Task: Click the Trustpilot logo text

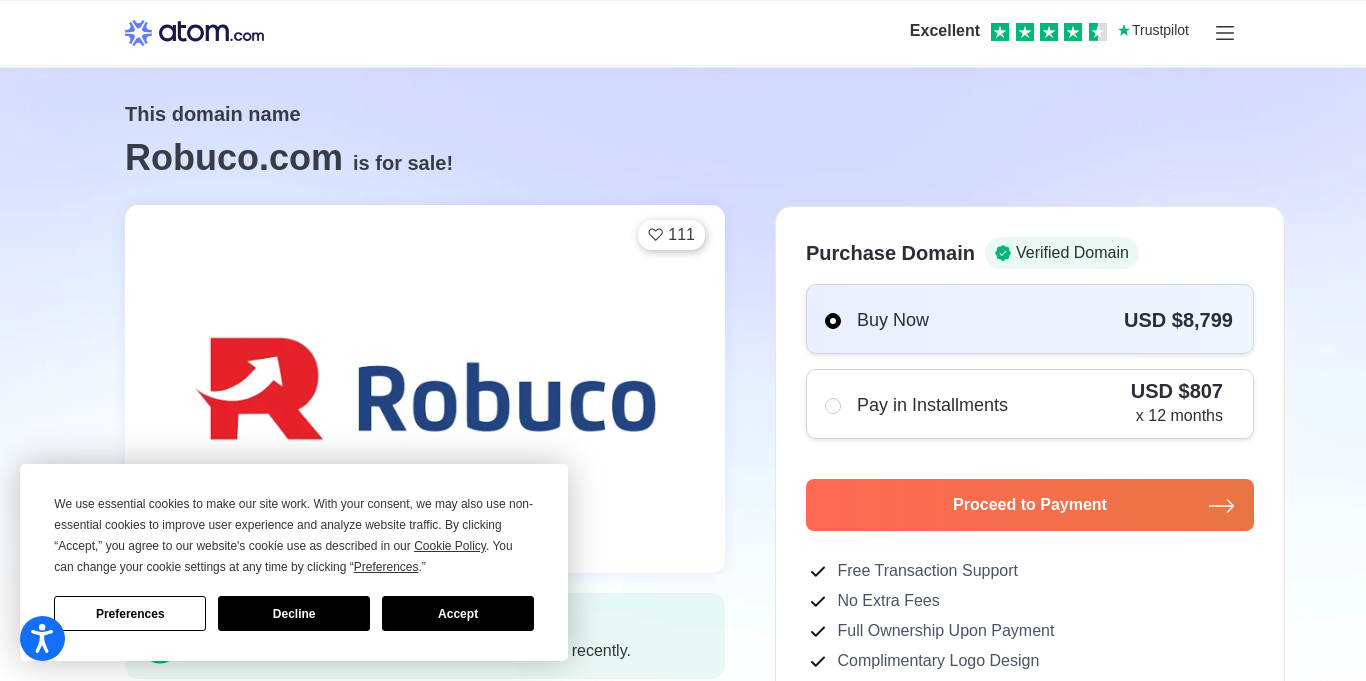Action: 1153,31
